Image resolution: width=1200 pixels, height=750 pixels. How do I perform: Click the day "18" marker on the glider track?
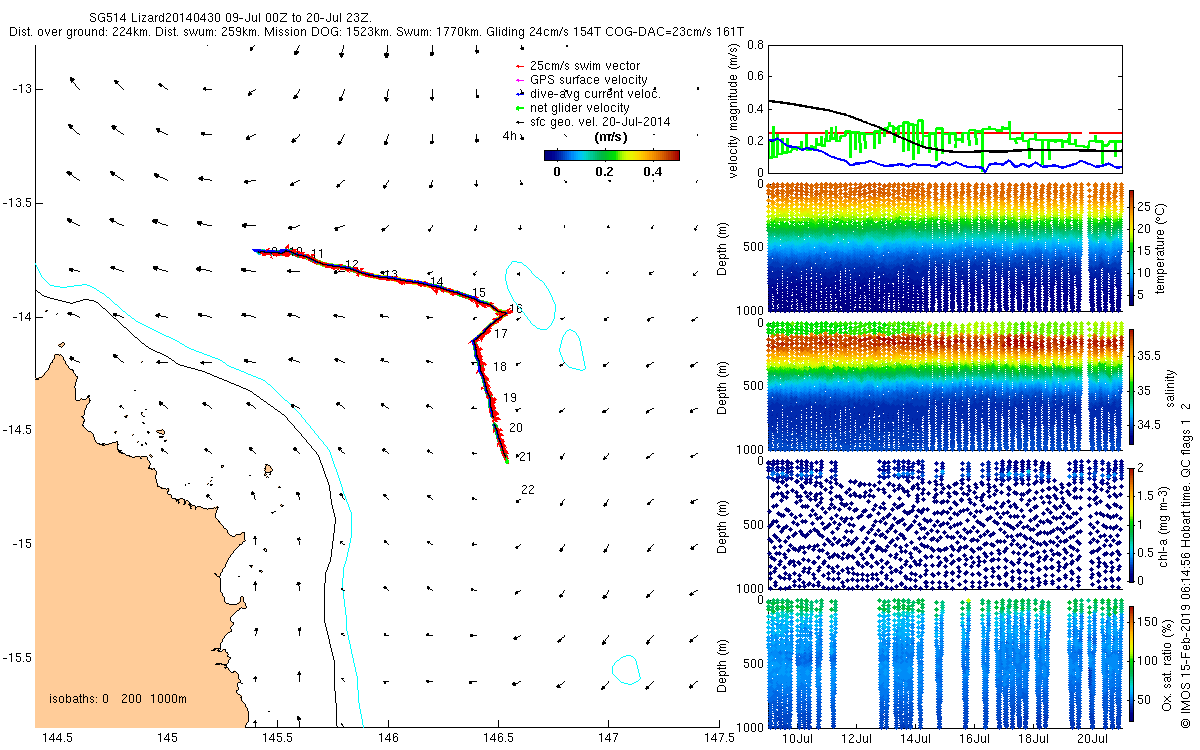coord(499,367)
